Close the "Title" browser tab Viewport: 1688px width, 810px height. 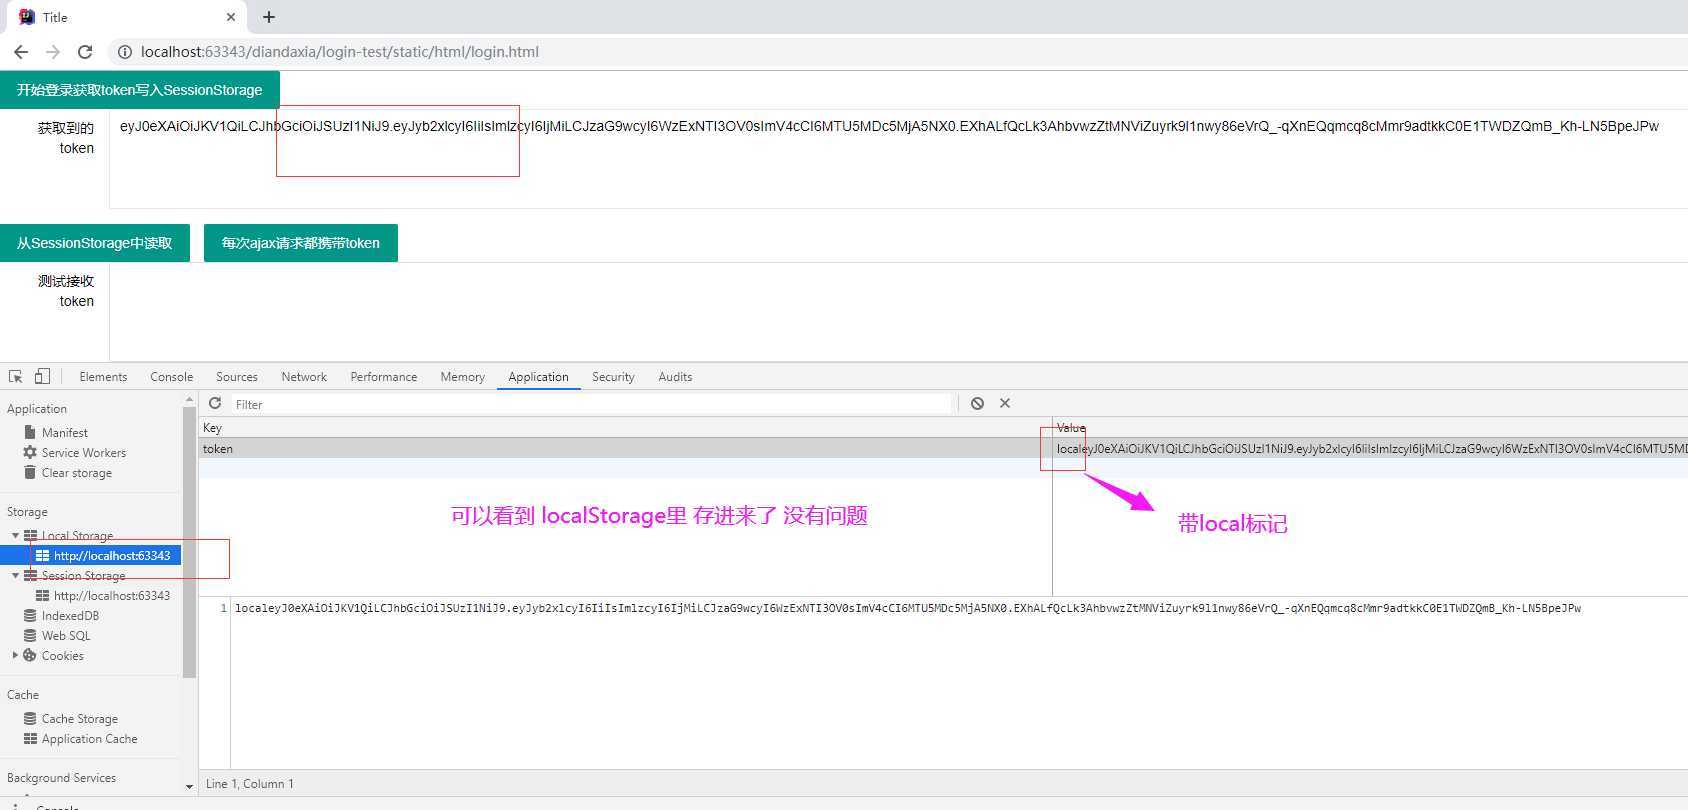(231, 17)
